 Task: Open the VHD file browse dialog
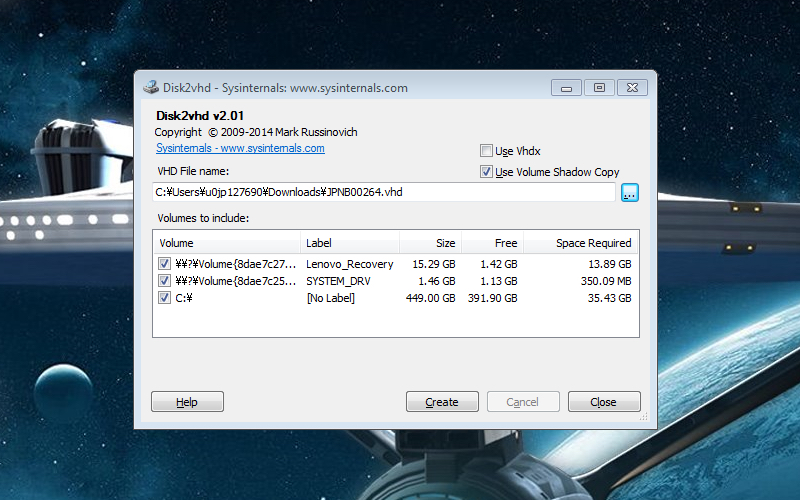[629, 193]
